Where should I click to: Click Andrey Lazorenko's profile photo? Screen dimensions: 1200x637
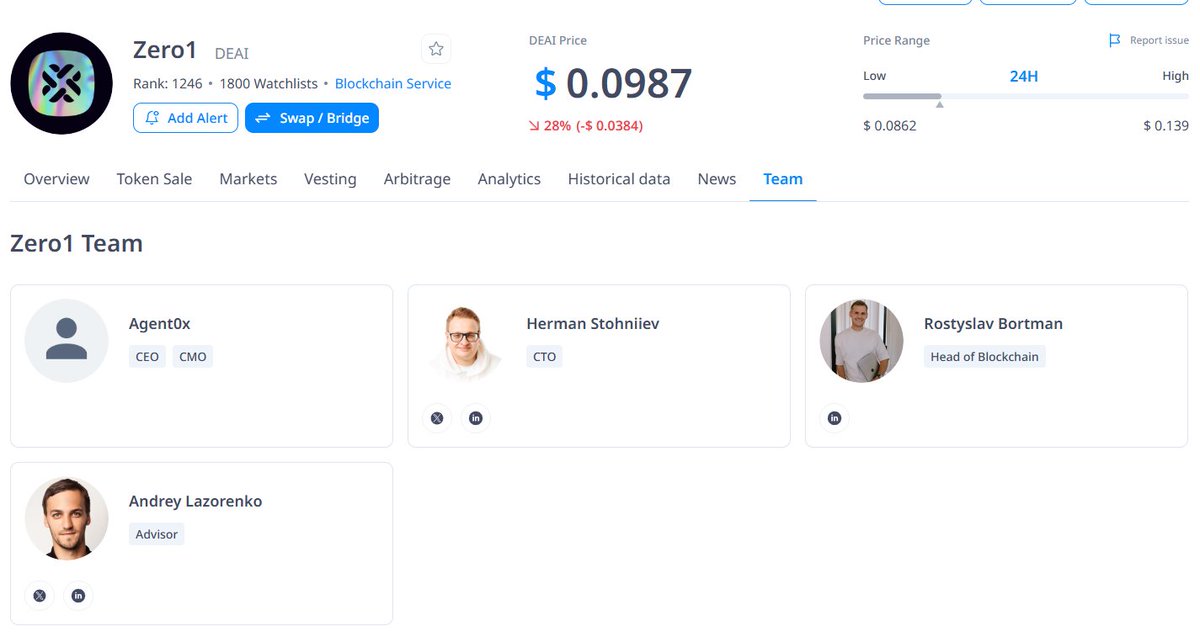[x=66, y=518]
